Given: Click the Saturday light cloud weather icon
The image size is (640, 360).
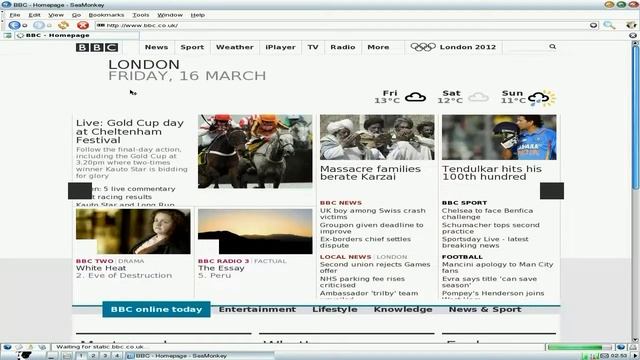Looking at the screenshot, I should (x=478, y=97).
